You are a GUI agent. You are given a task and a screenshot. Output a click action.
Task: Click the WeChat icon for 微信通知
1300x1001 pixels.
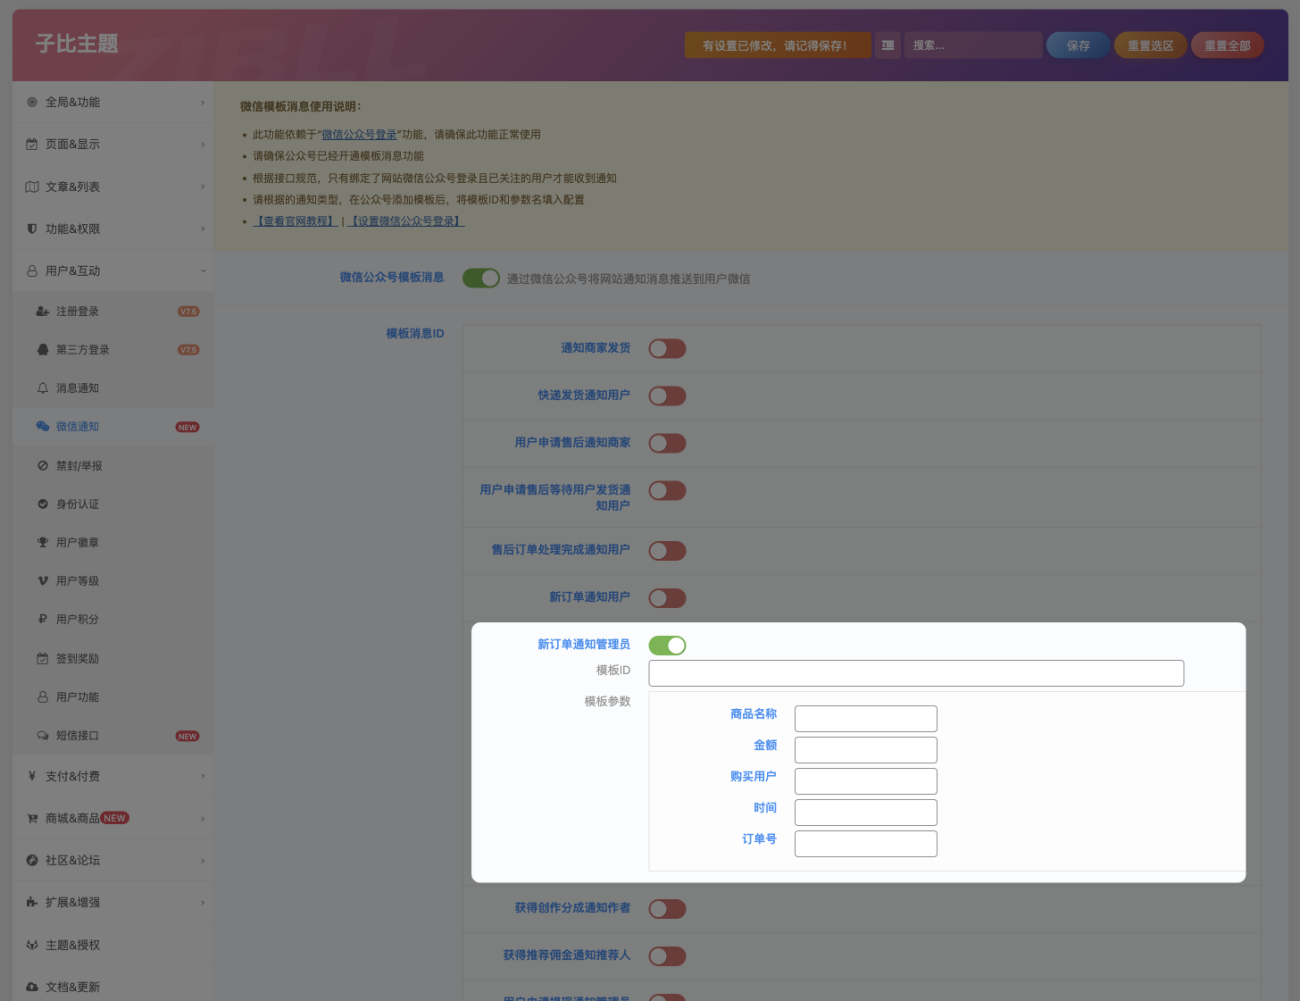pyautogui.click(x=42, y=426)
